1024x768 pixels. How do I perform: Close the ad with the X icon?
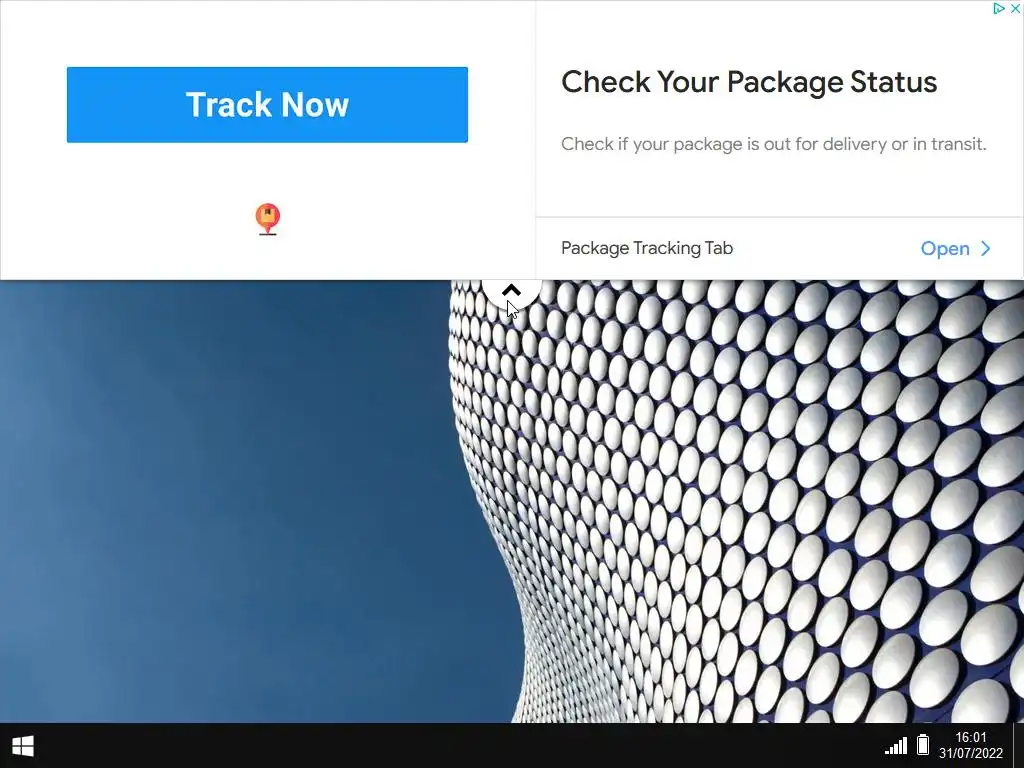click(x=1016, y=8)
